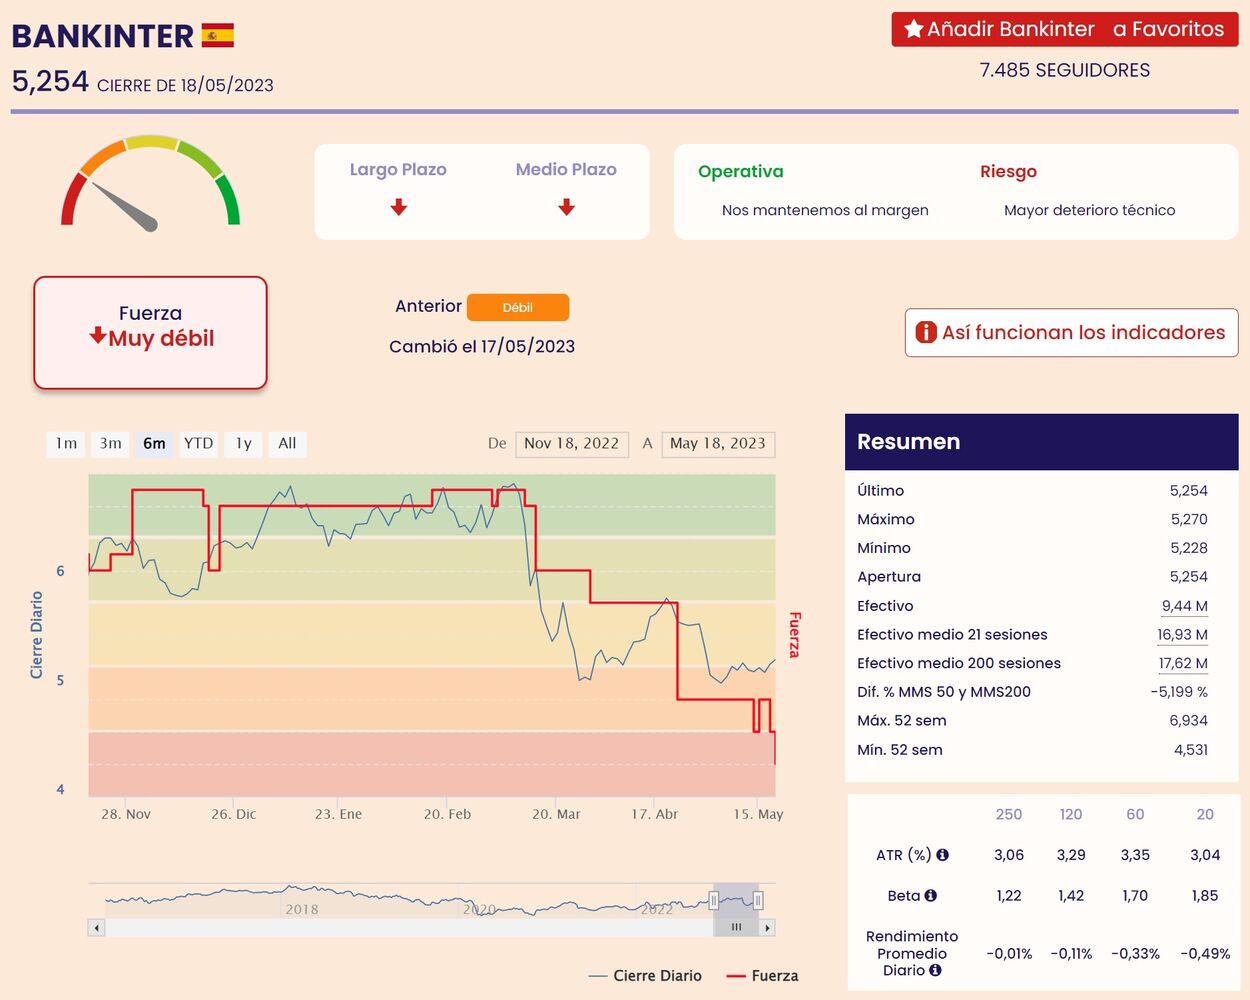Click the strength gauge needle indicator
The height and width of the screenshot is (1000, 1250).
point(125,206)
